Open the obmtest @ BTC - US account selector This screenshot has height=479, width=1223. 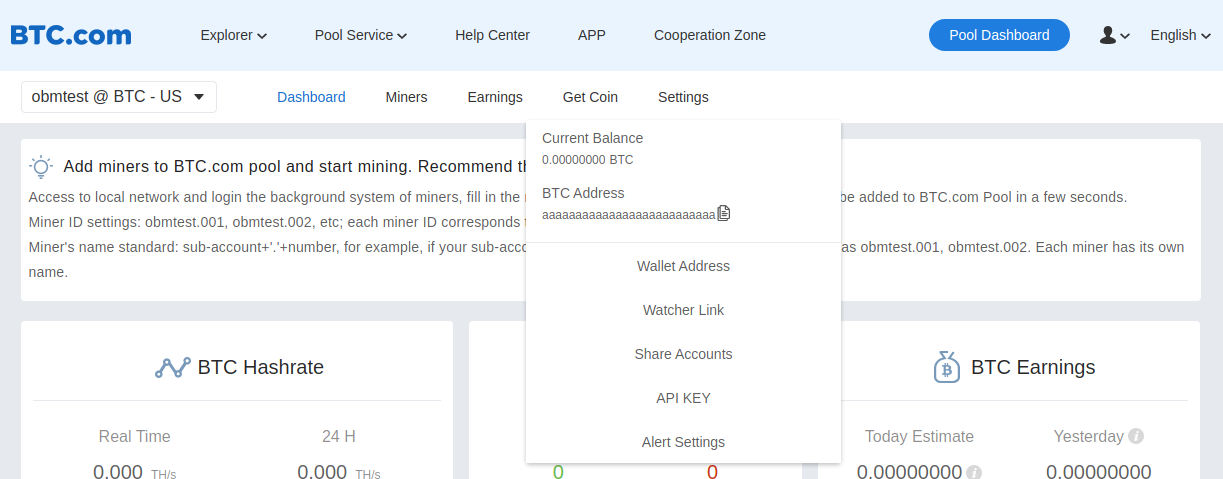coord(119,97)
